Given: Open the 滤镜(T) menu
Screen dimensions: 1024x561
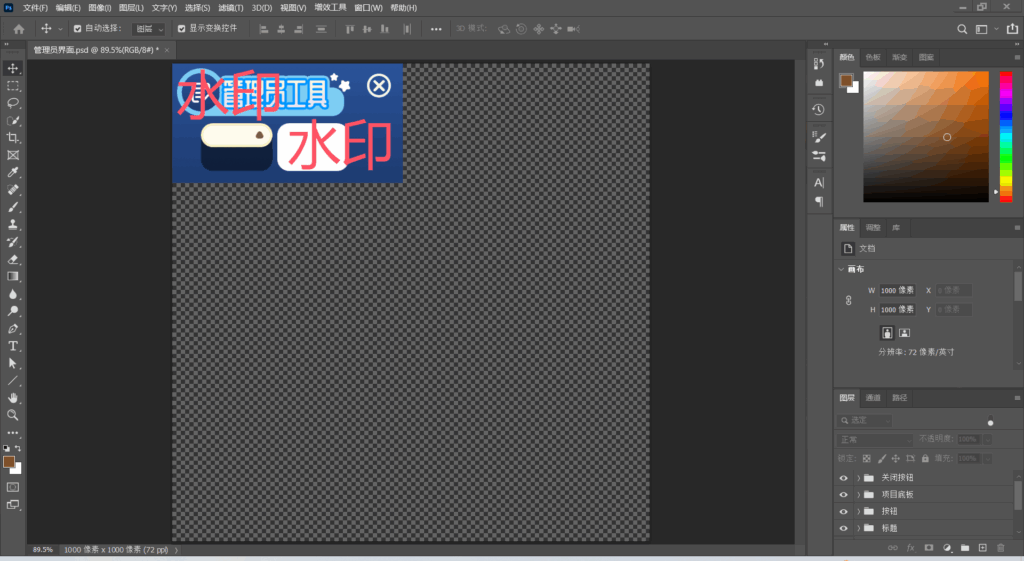Looking at the screenshot, I should [231, 7].
